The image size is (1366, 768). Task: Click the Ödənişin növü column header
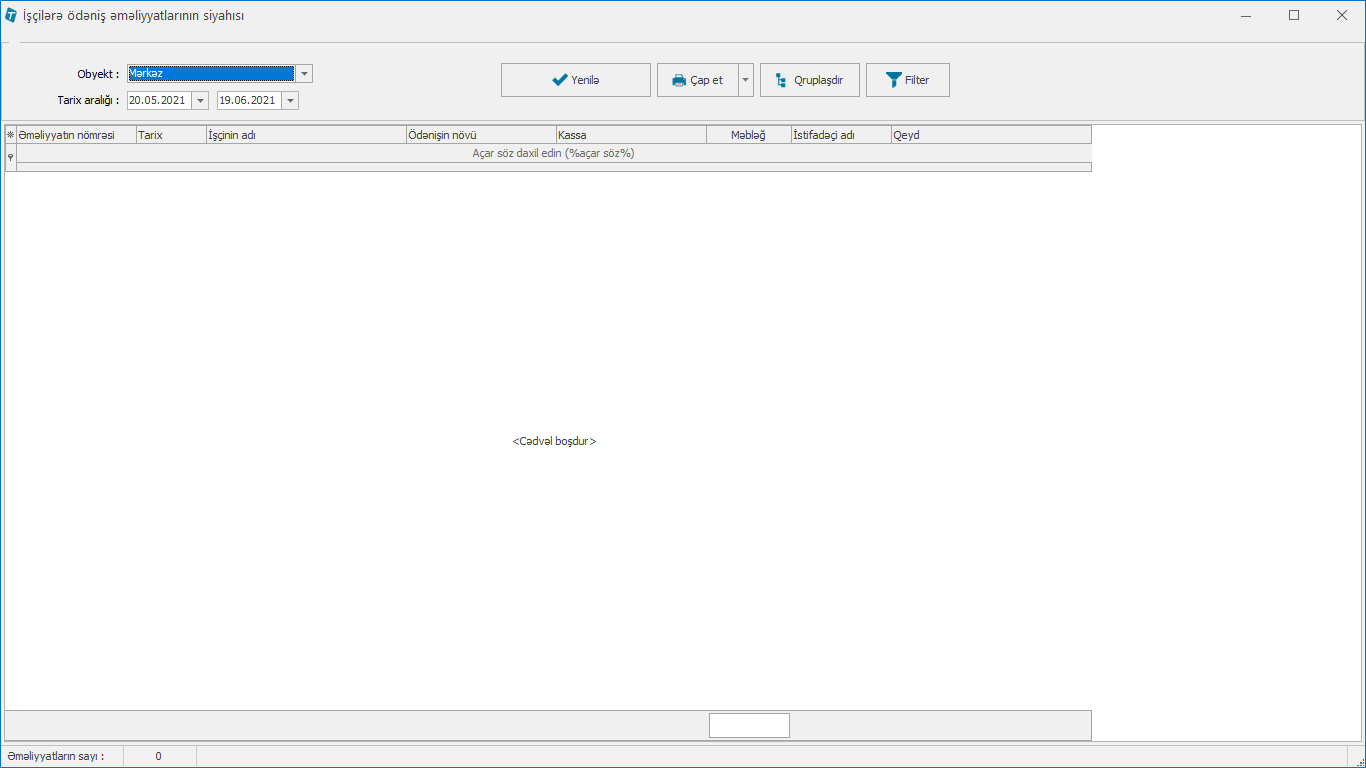[480, 135]
